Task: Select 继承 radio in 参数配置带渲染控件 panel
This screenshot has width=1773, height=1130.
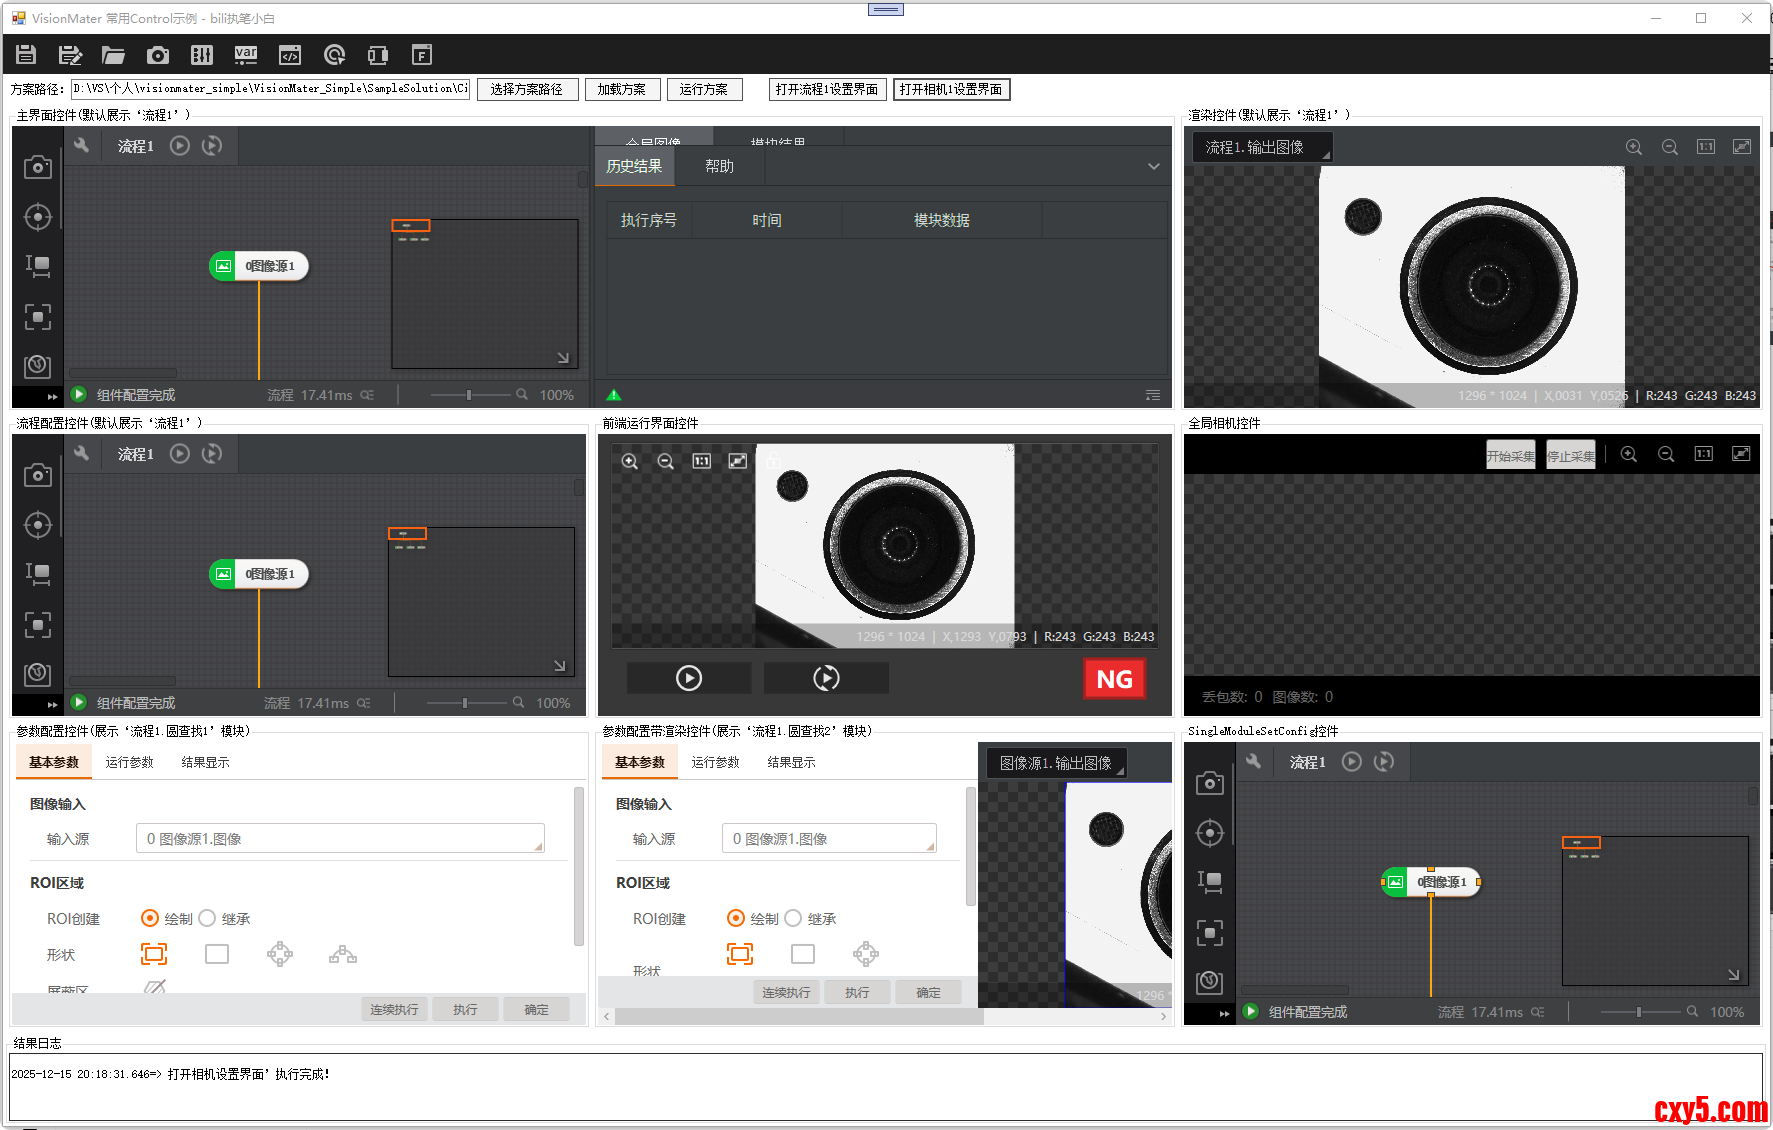Action: 794,918
